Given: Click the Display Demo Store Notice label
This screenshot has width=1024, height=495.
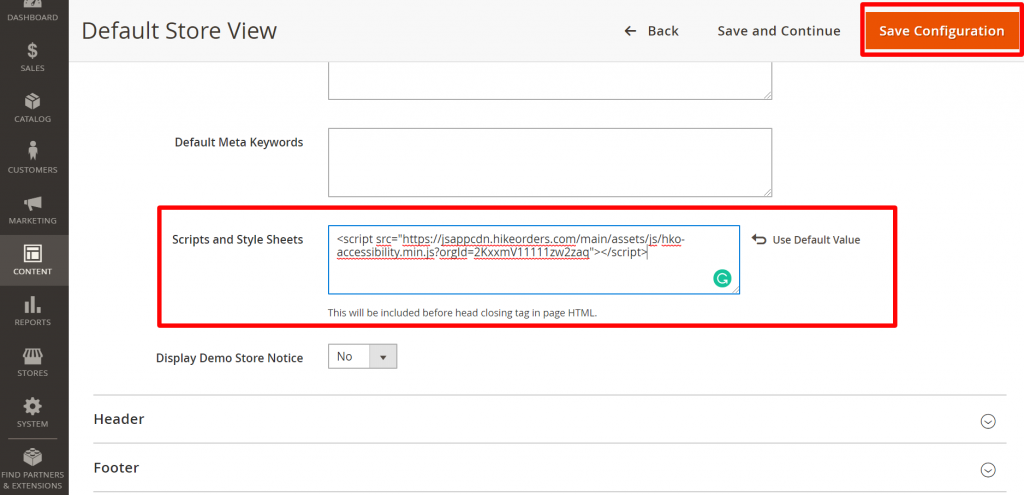Looking at the screenshot, I should tap(229, 358).
